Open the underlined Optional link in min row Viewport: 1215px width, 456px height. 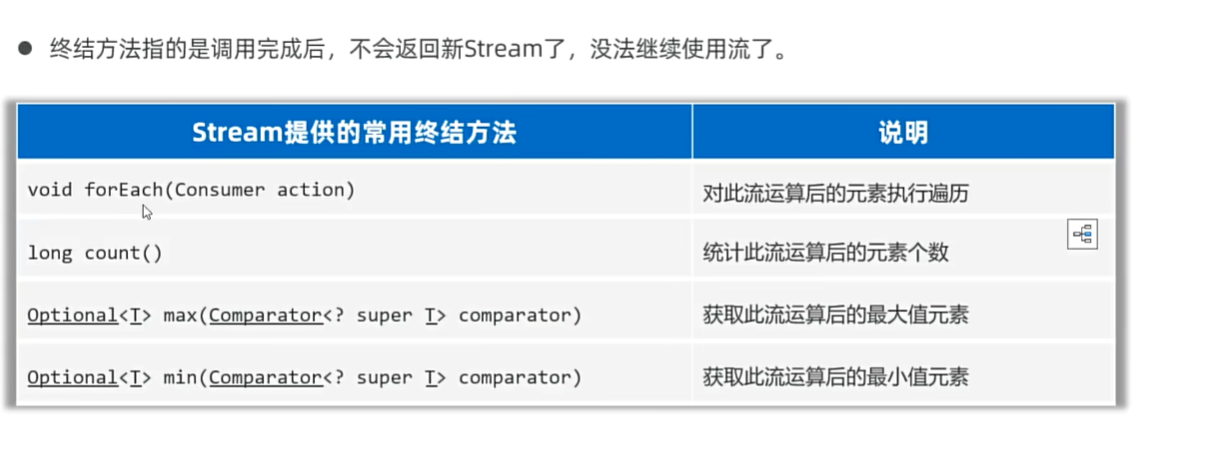tap(72, 377)
